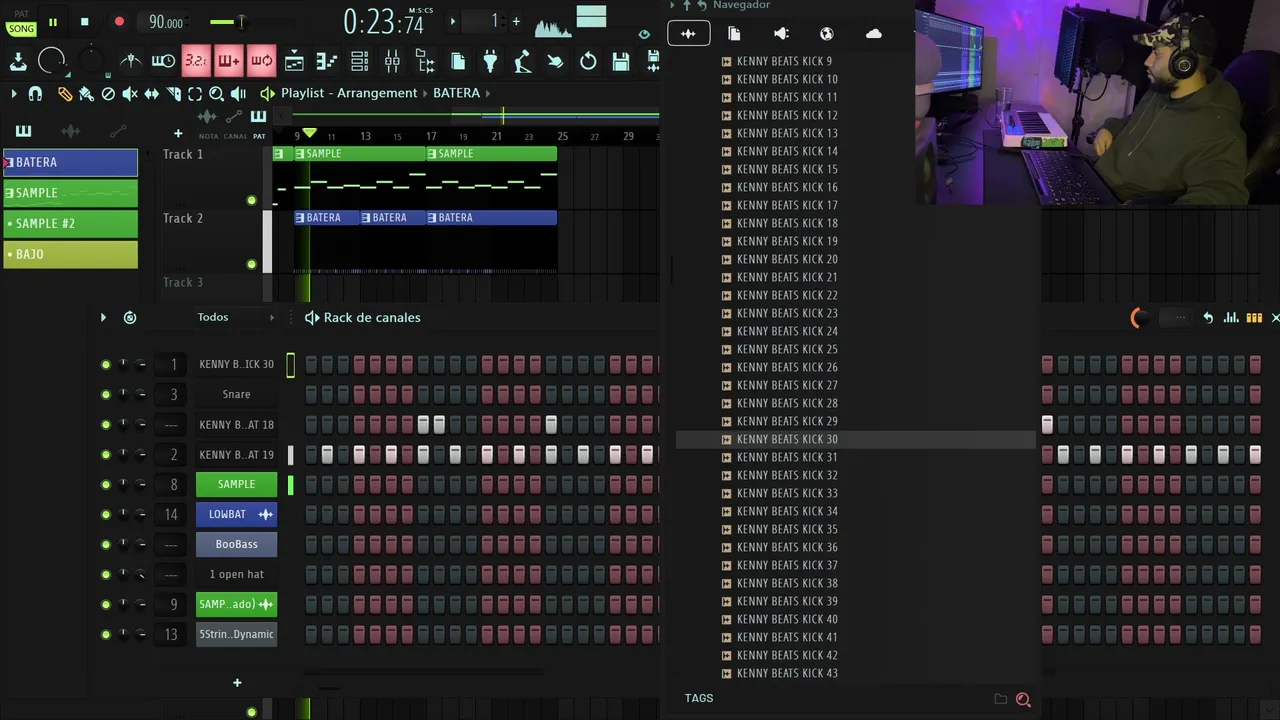Switch to browser plugins speaker tab
Image resolution: width=1280 pixels, height=720 pixels.
(781, 33)
